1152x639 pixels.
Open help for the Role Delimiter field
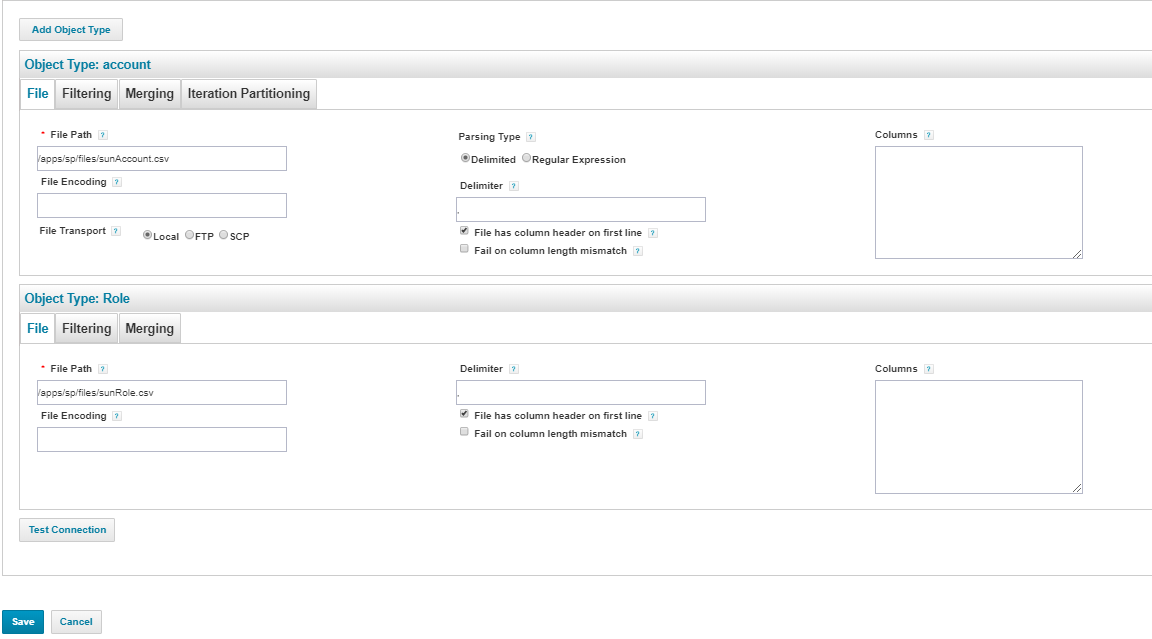tap(513, 368)
